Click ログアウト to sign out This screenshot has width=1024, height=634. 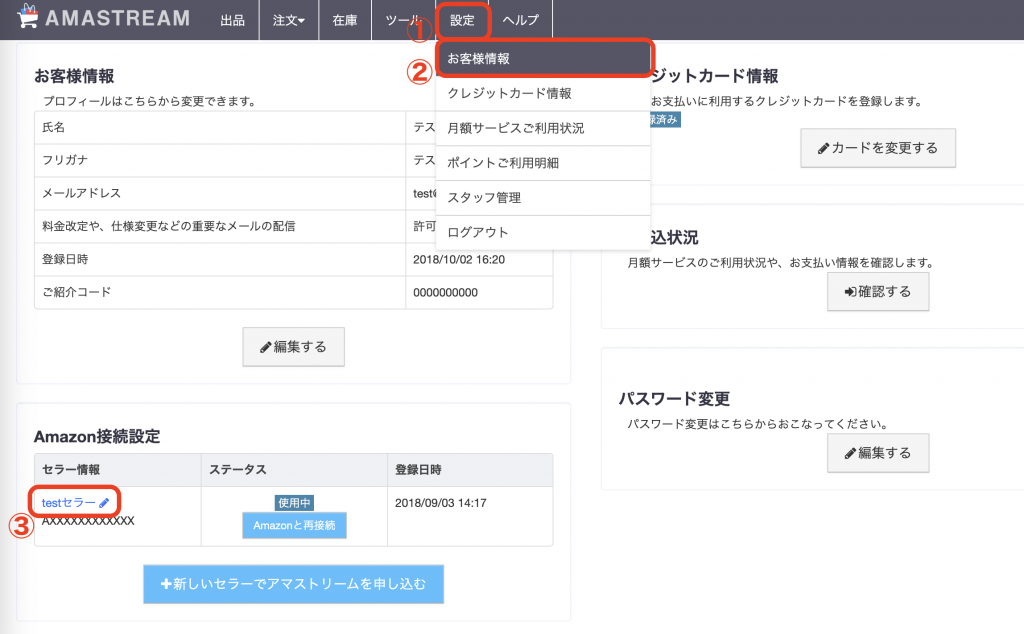point(543,232)
